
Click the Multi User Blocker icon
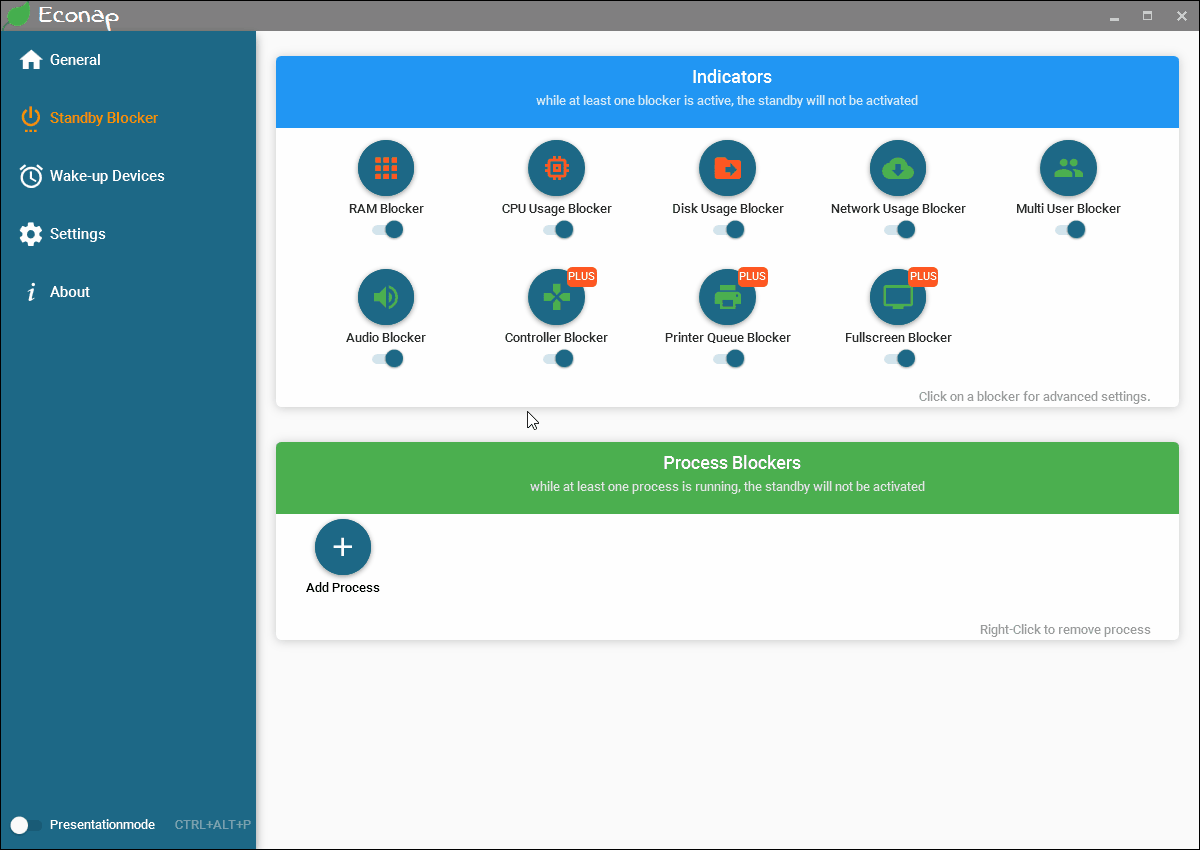pos(1068,168)
